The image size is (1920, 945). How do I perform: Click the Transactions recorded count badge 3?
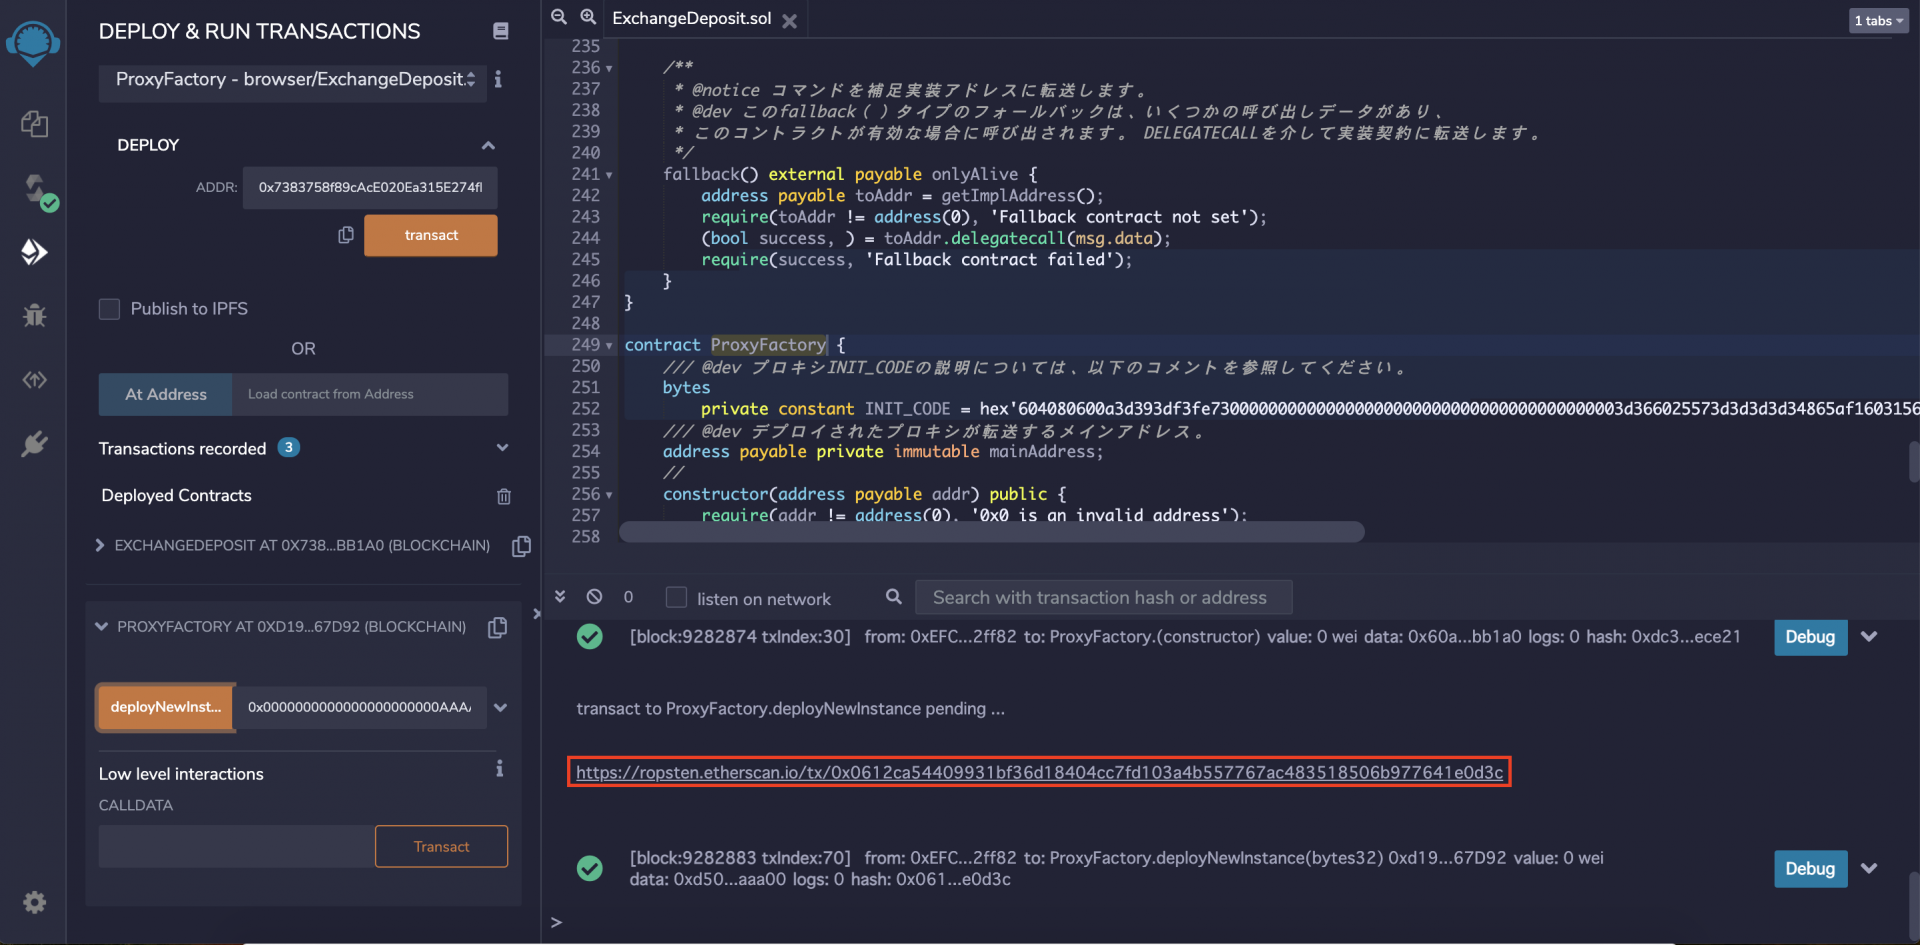tap(289, 447)
